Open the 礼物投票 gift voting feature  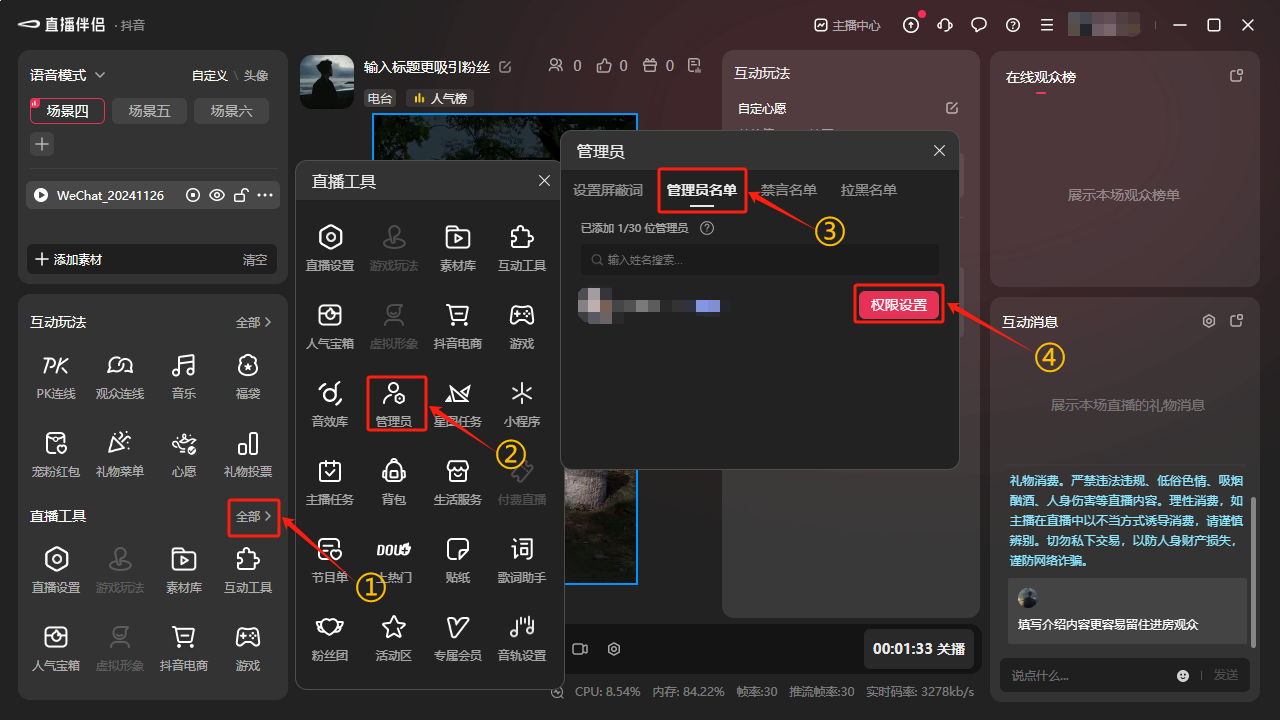tap(248, 453)
